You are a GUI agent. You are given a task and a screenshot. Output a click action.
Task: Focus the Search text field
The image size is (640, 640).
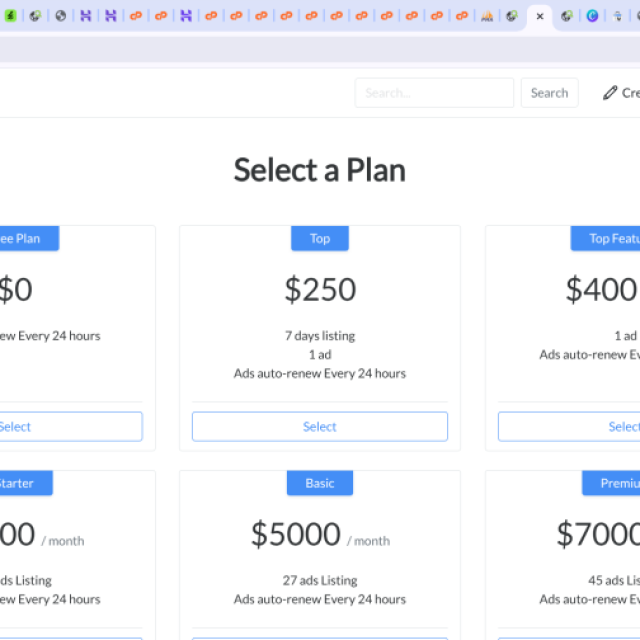pyautogui.click(x=434, y=93)
